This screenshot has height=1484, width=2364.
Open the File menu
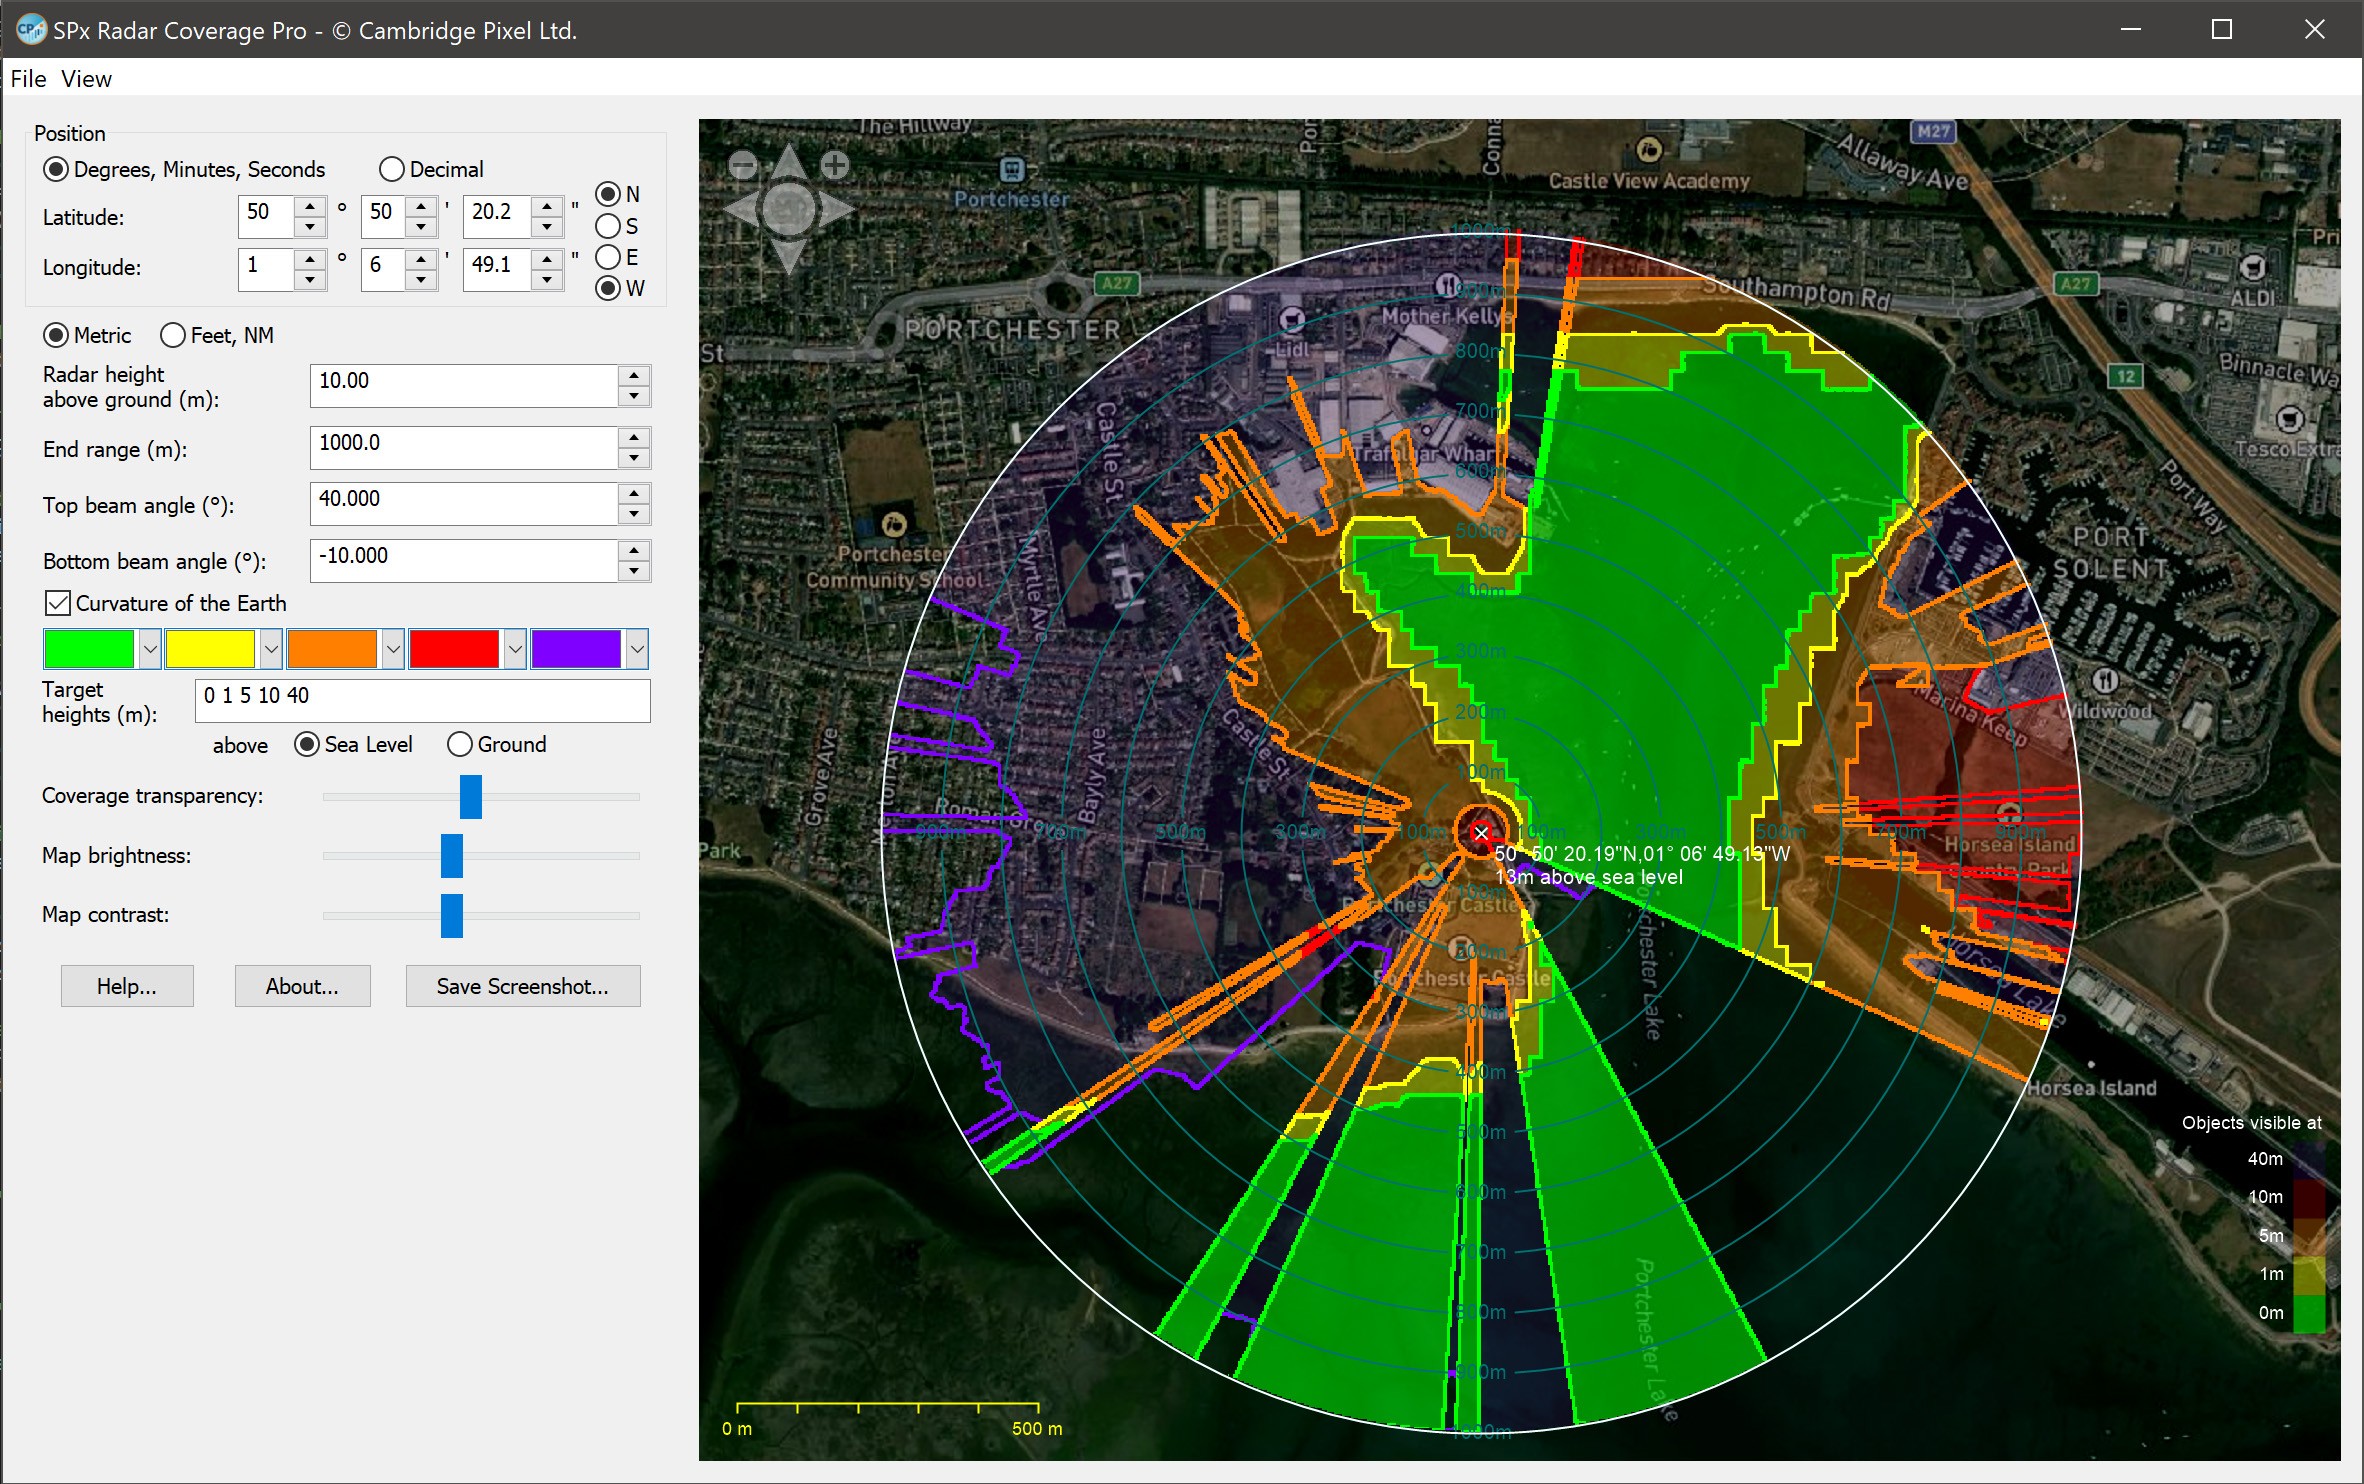click(x=27, y=78)
